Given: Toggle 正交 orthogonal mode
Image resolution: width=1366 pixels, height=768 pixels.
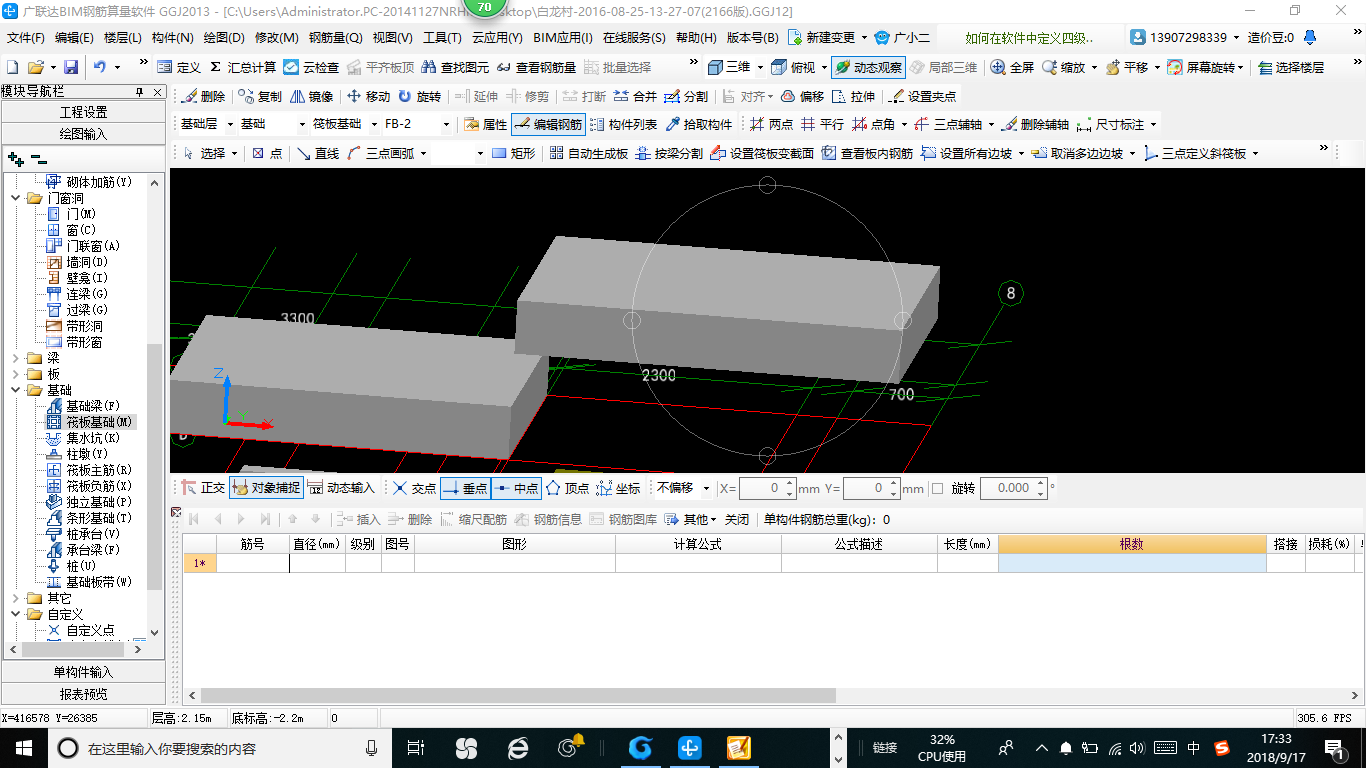Looking at the screenshot, I should pos(203,488).
